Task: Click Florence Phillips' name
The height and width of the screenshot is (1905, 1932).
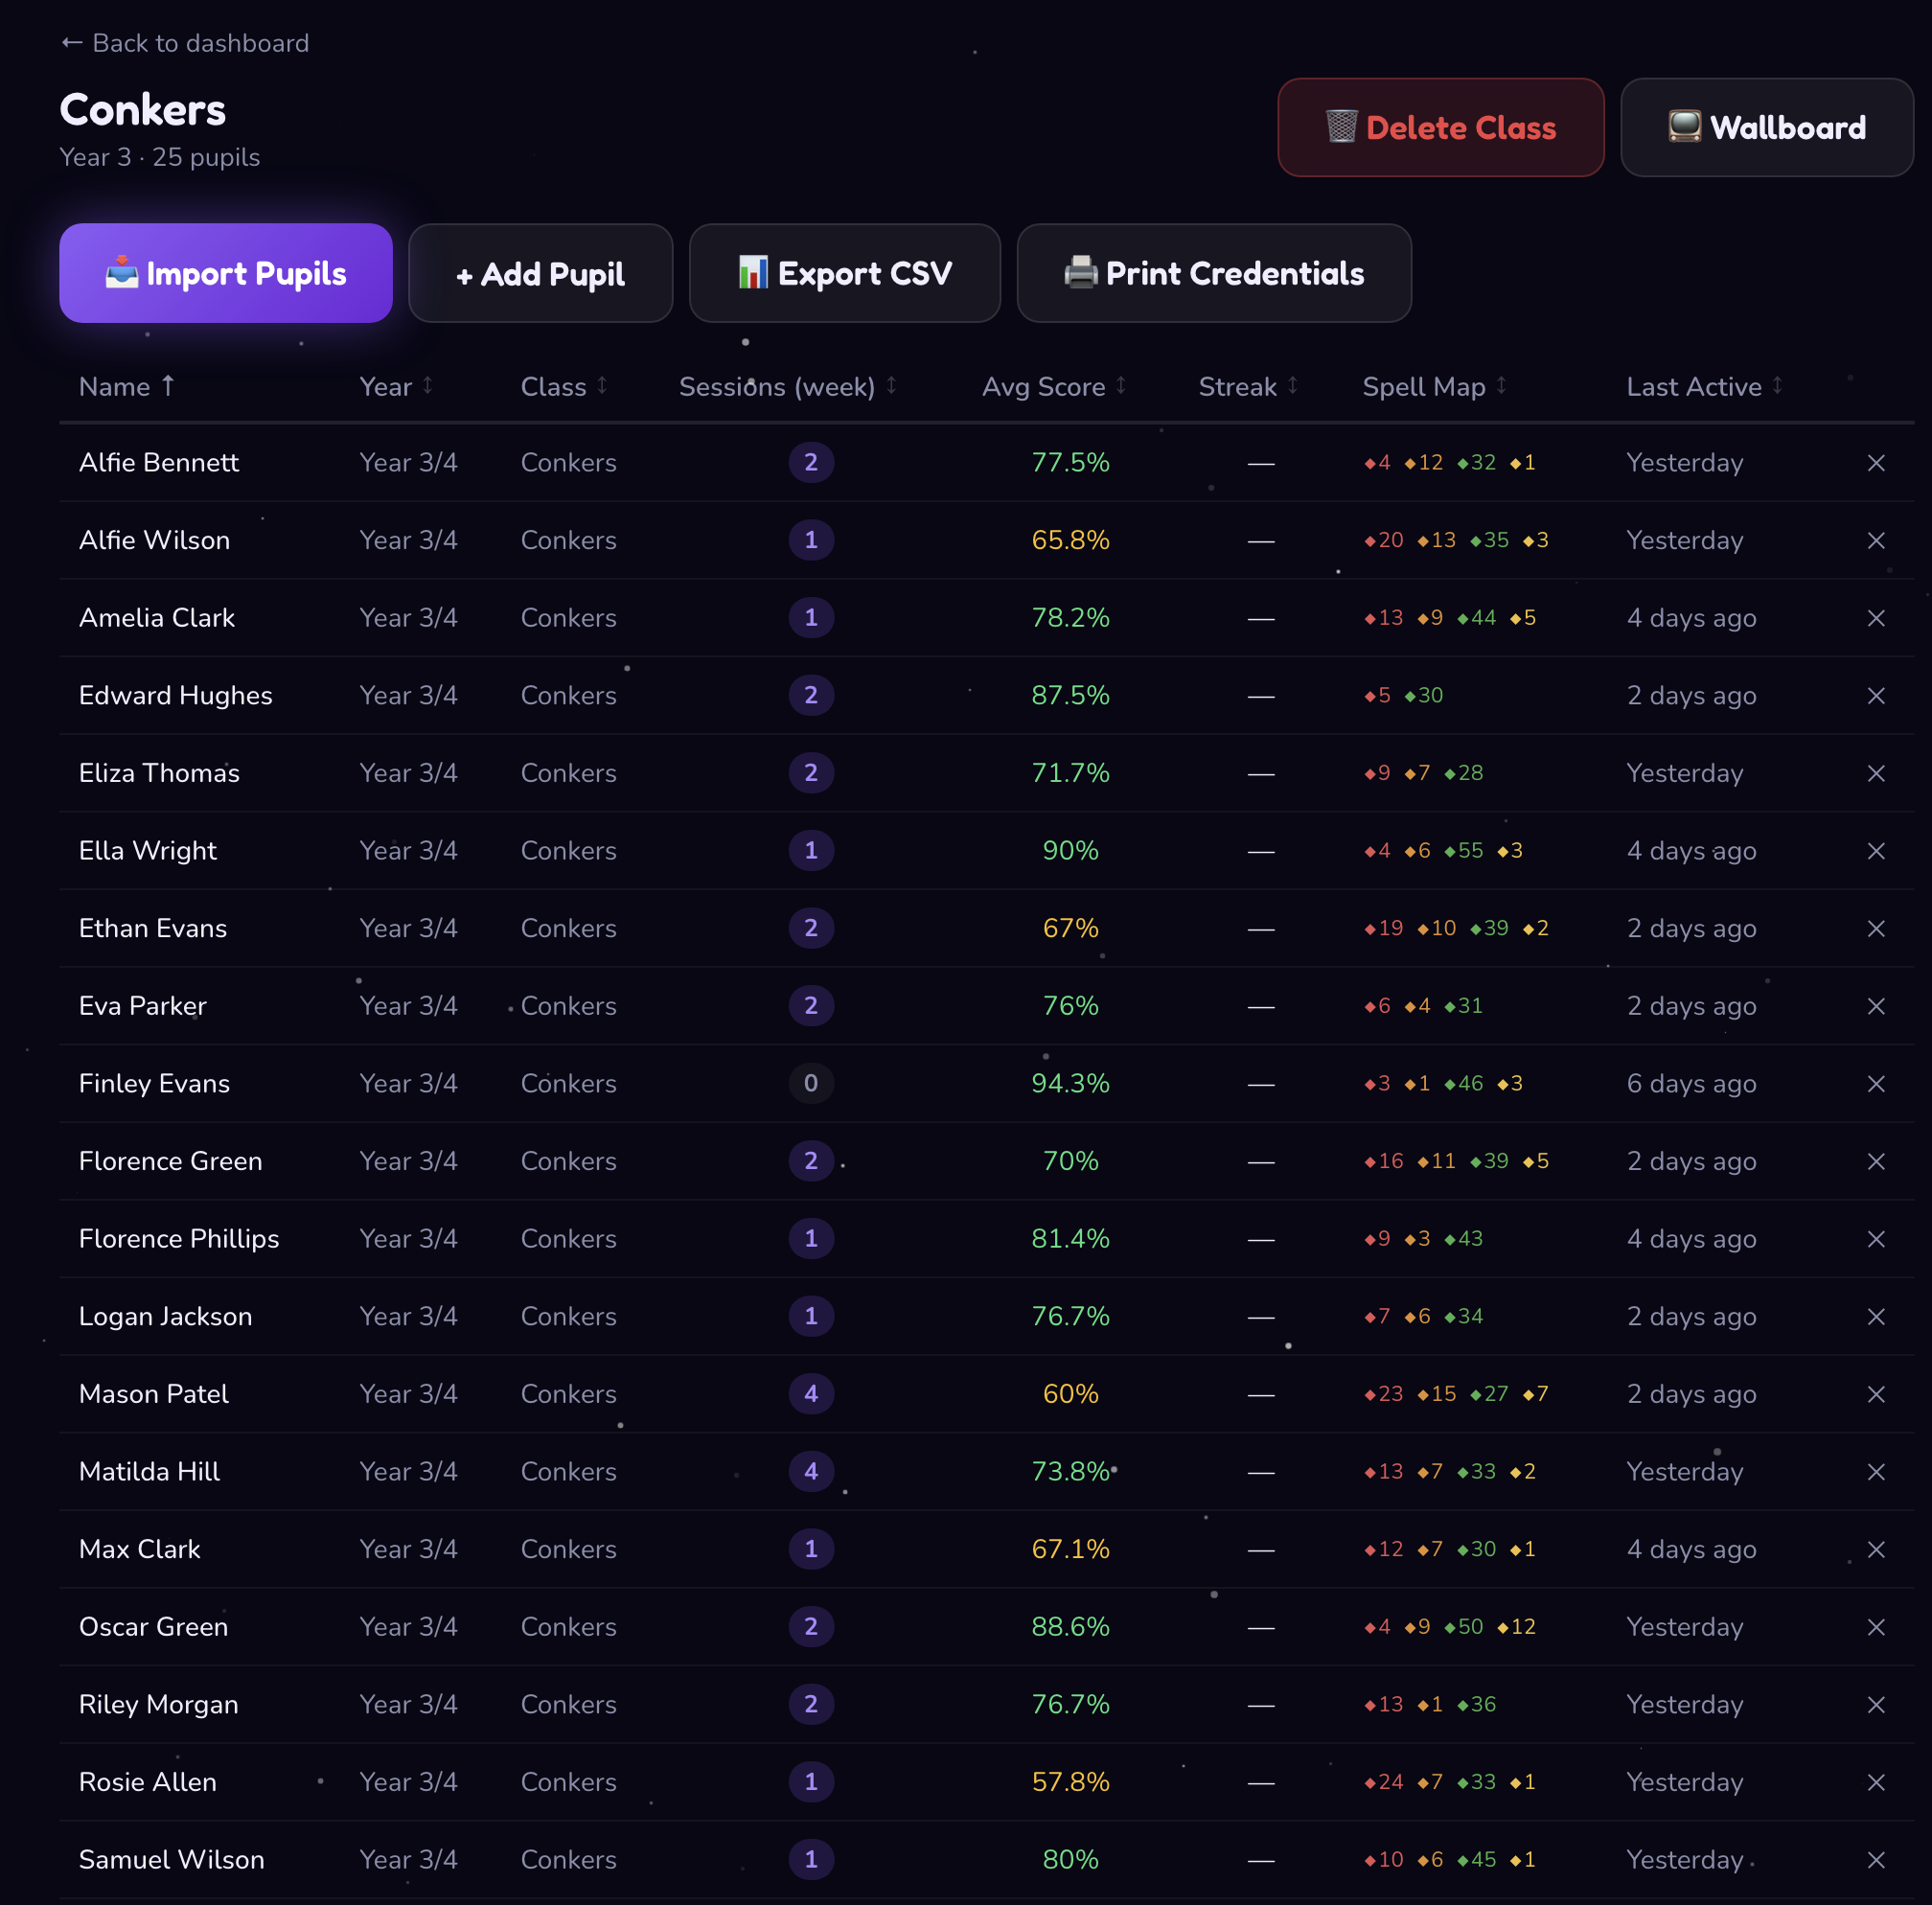Action: [179, 1239]
